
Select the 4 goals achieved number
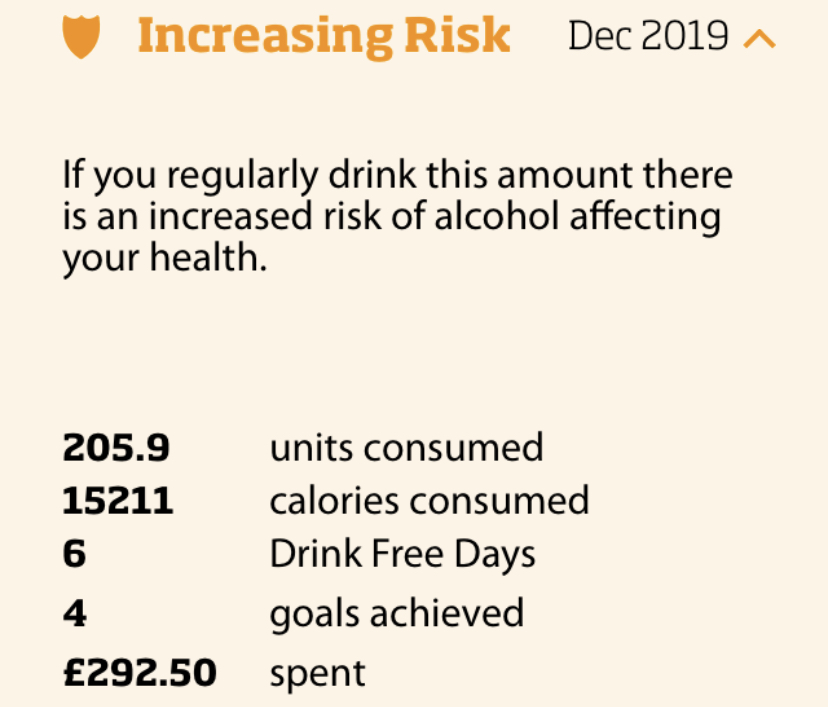click(x=74, y=614)
